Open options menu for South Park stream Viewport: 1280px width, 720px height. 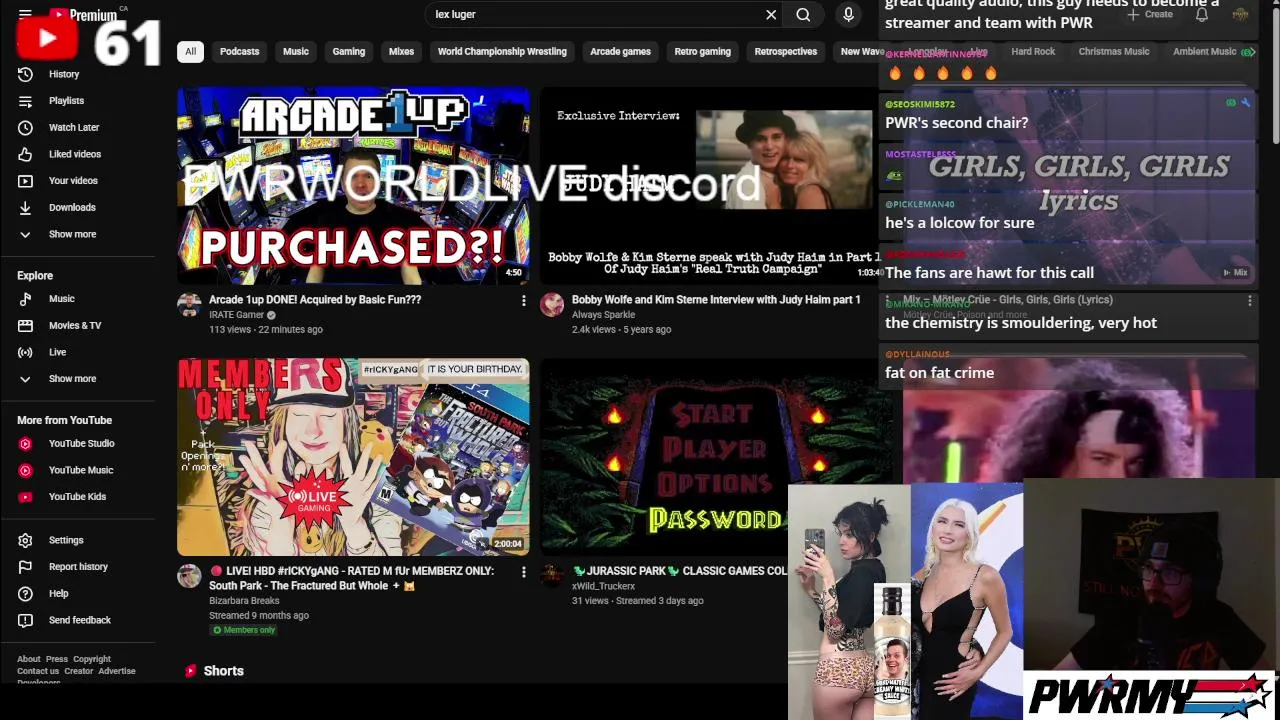coord(523,572)
